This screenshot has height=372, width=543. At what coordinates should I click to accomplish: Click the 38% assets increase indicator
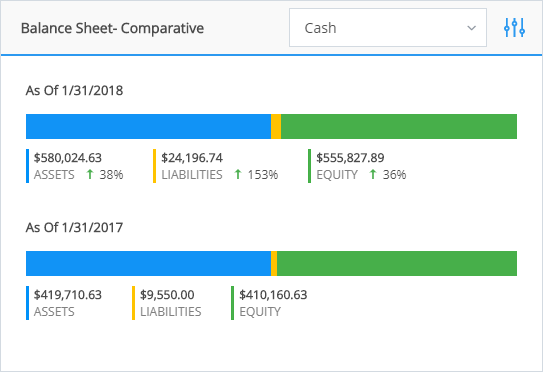pos(105,175)
